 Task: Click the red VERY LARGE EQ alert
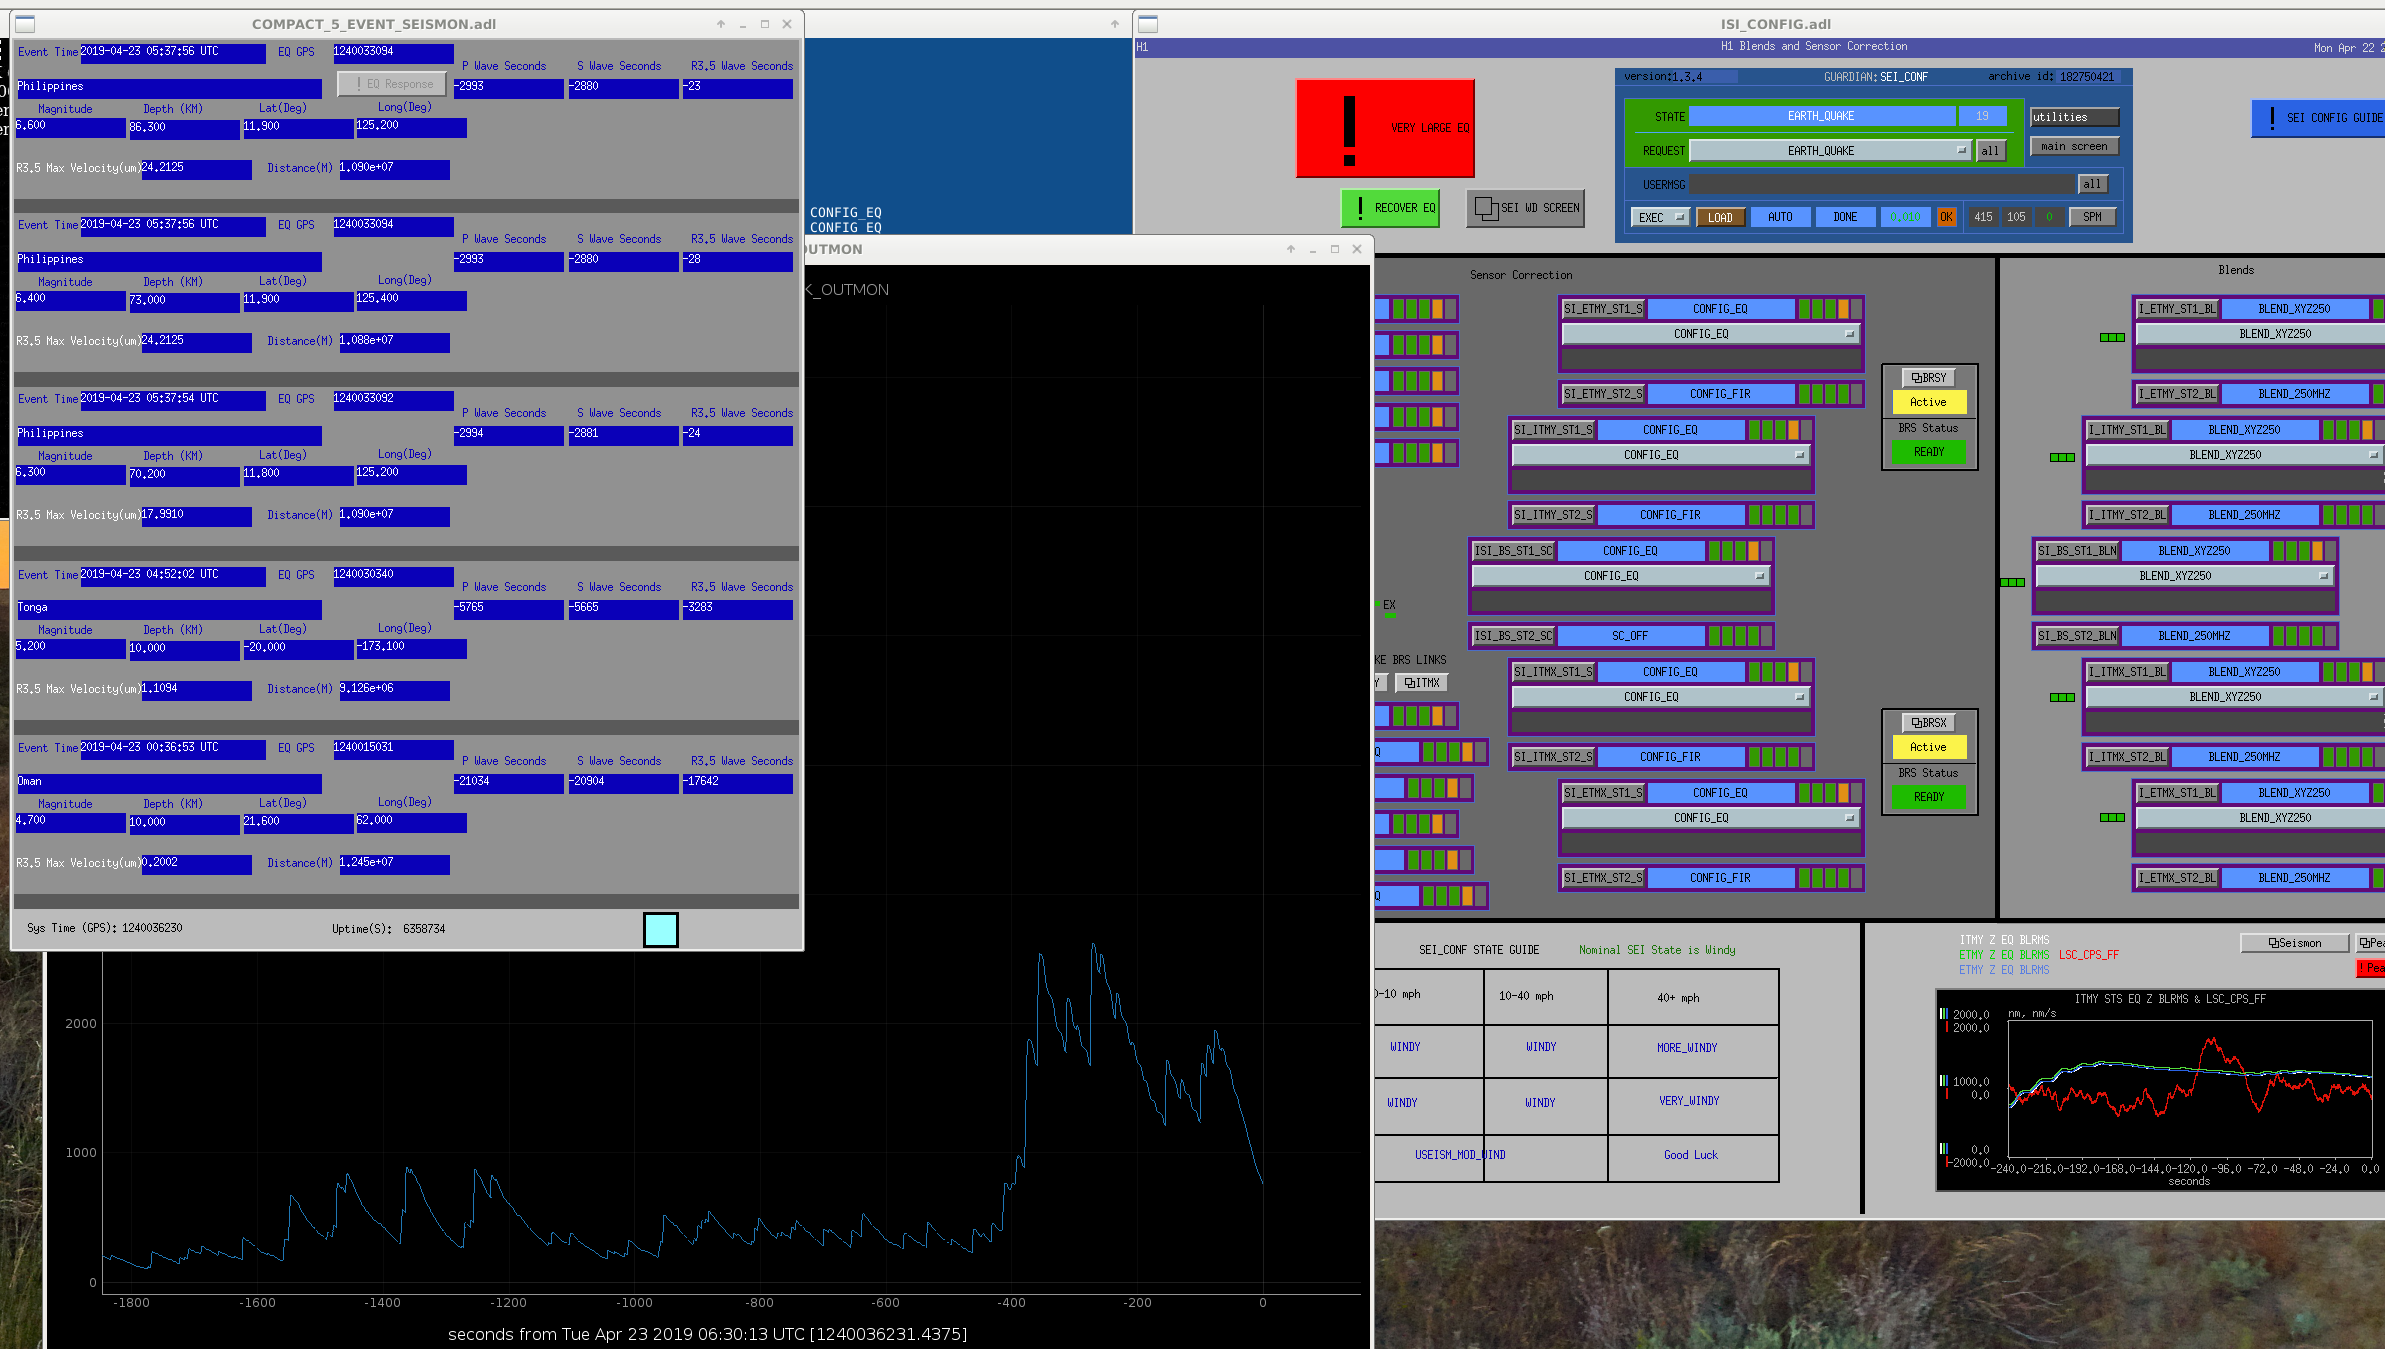(x=1385, y=128)
